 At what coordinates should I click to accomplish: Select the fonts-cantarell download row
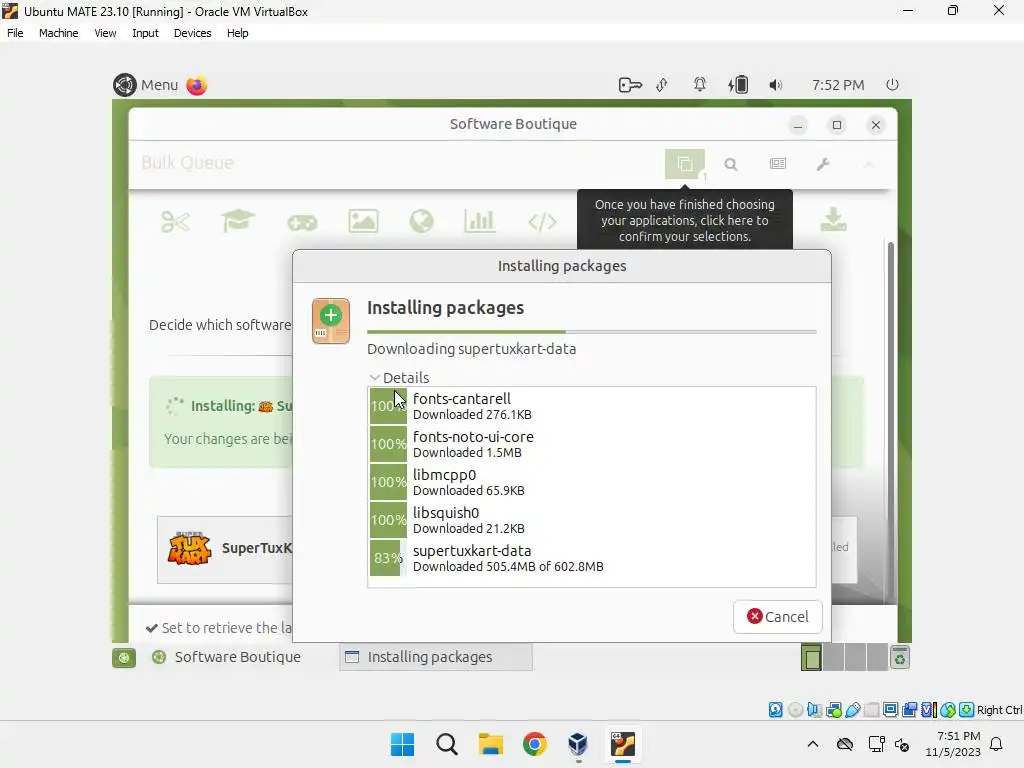[x=592, y=406]
